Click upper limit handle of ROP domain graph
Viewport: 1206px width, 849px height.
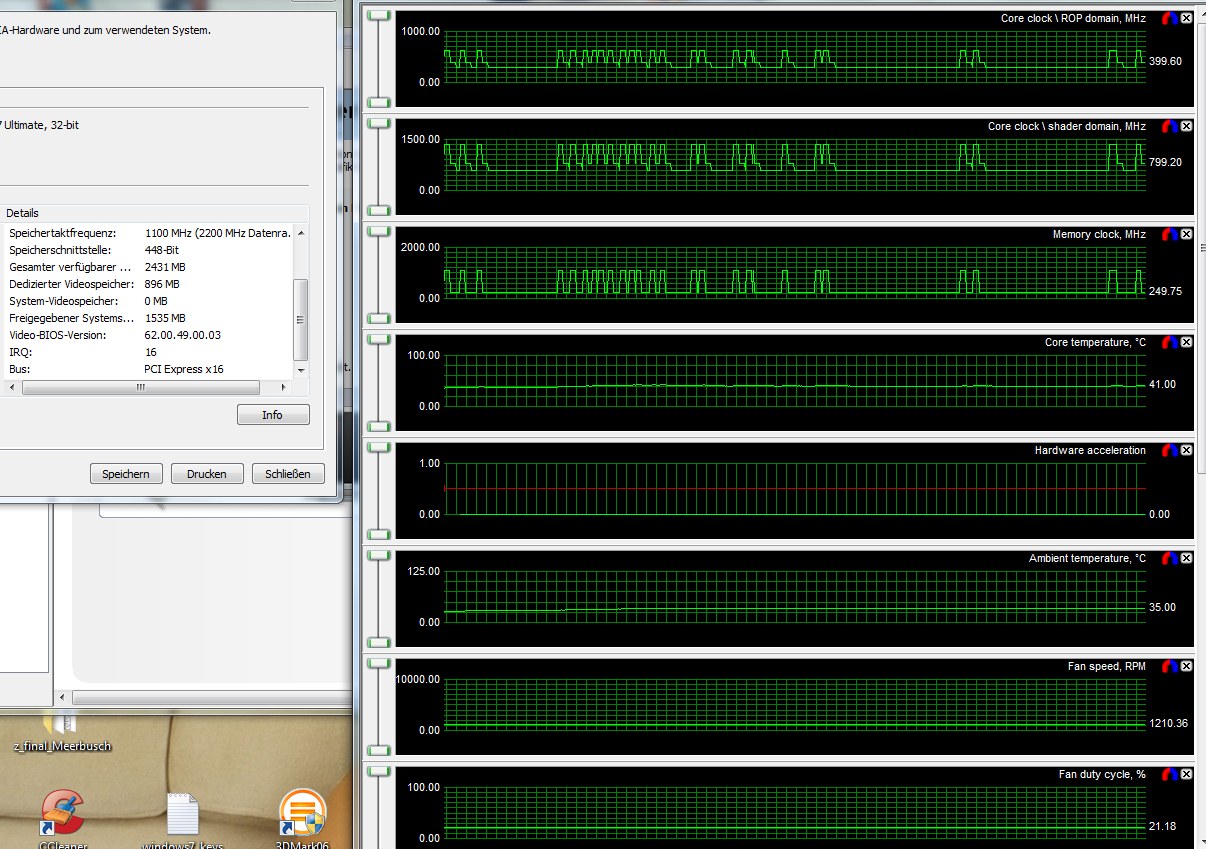tap(378, 15)
